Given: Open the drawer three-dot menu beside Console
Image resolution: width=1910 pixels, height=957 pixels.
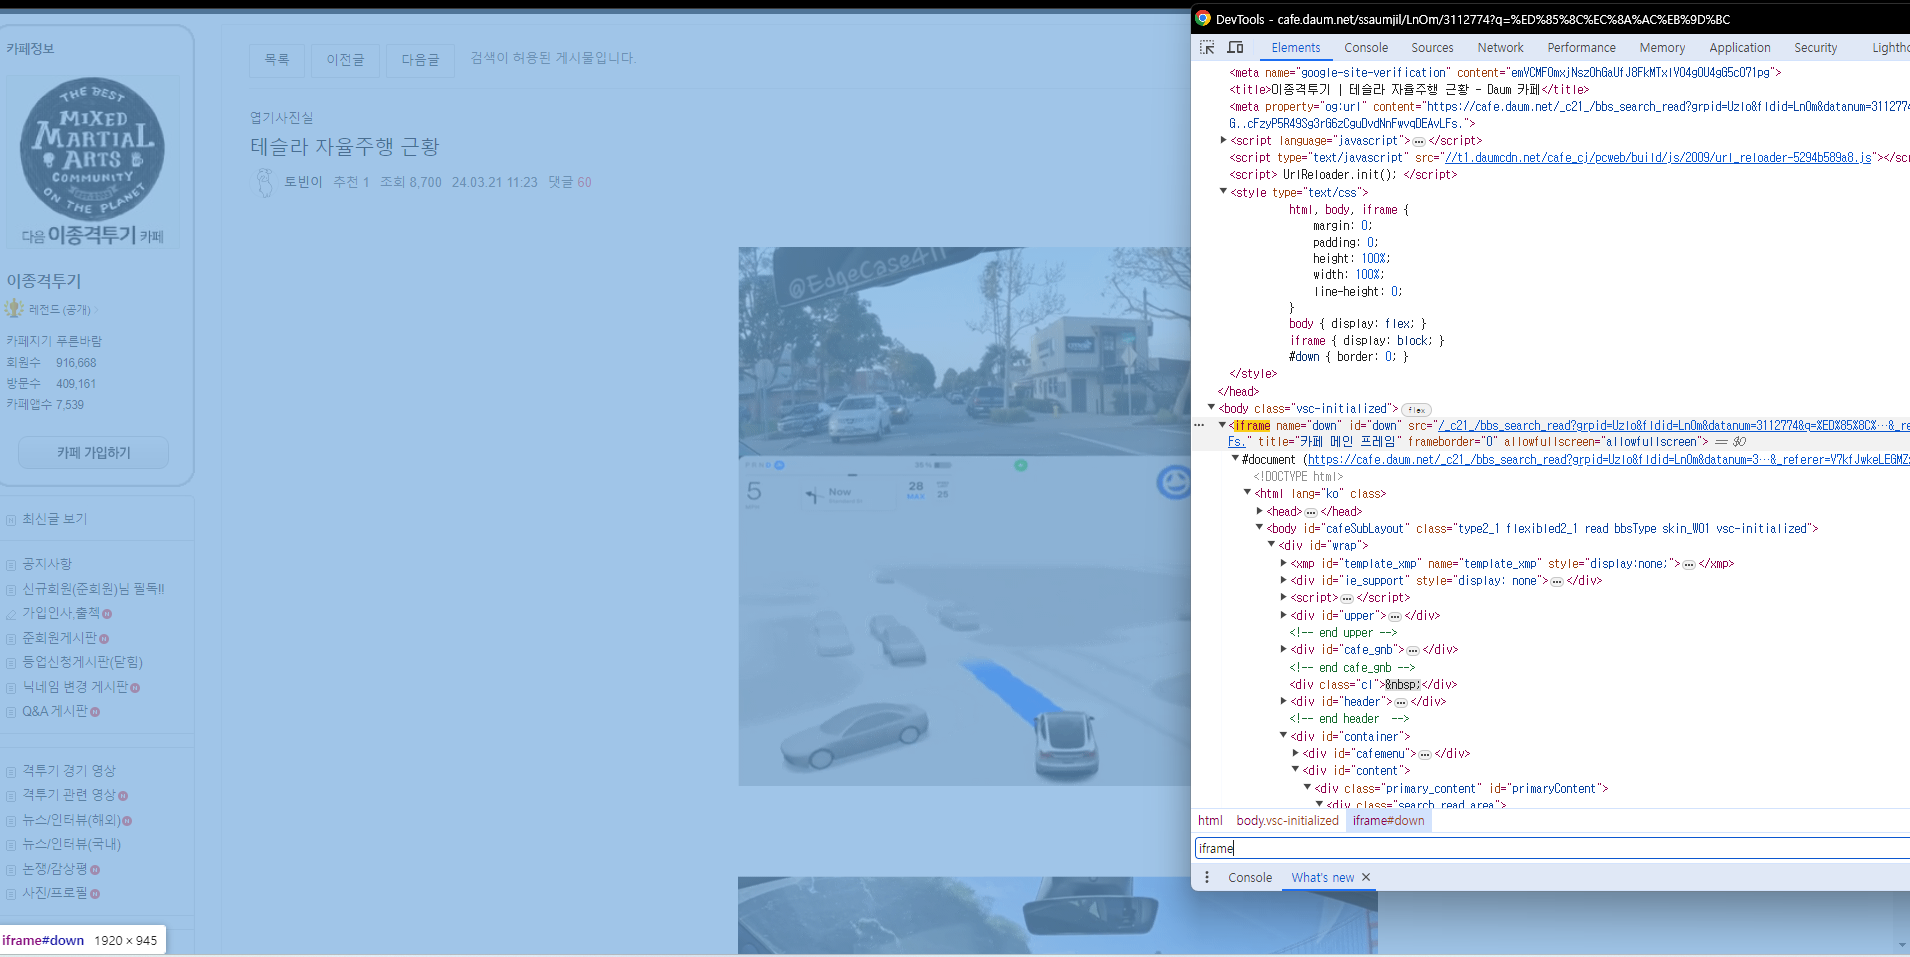Looking at the screenshot, I should [1207, 877].
